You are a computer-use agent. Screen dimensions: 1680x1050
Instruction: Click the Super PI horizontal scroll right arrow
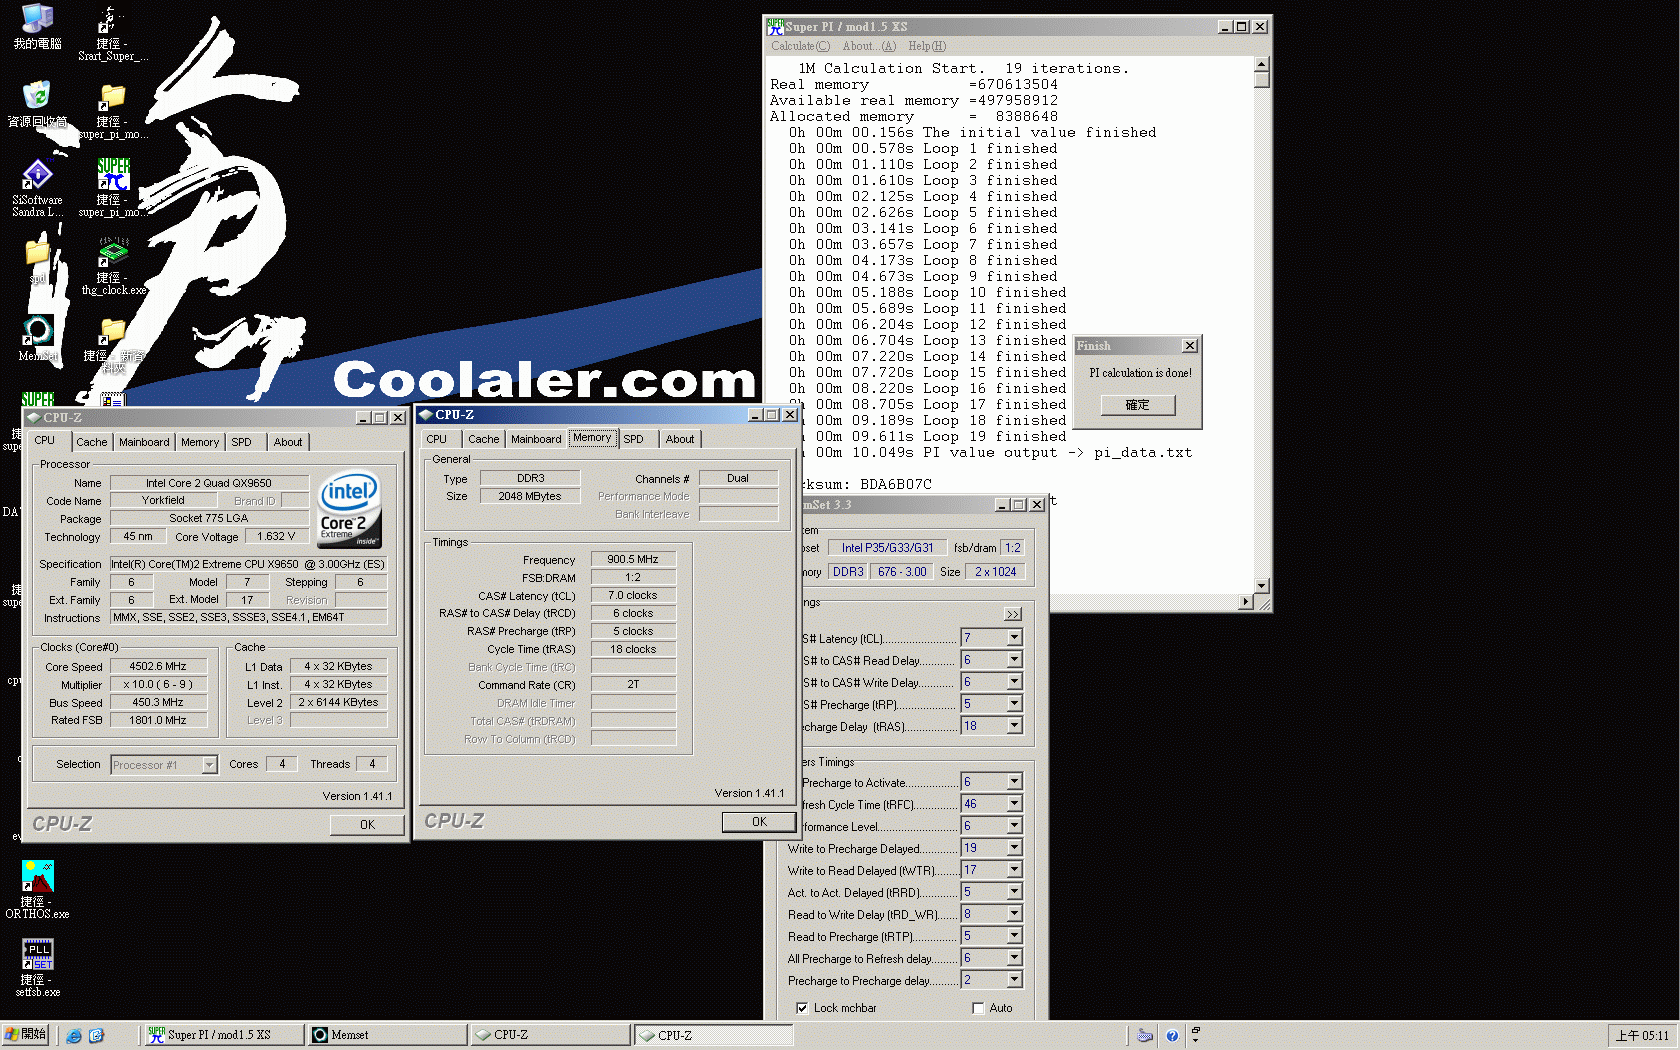[x=1246, y=602]
